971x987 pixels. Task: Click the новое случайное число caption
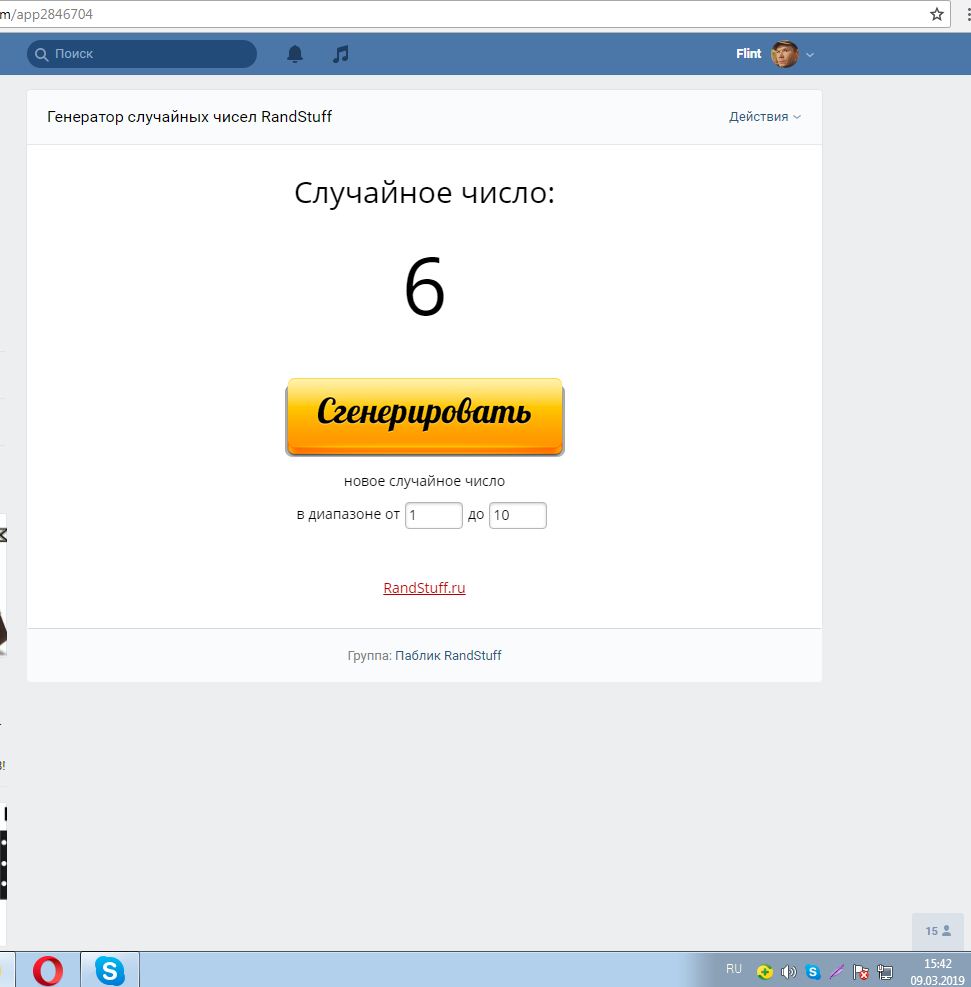tap(424, 482)
